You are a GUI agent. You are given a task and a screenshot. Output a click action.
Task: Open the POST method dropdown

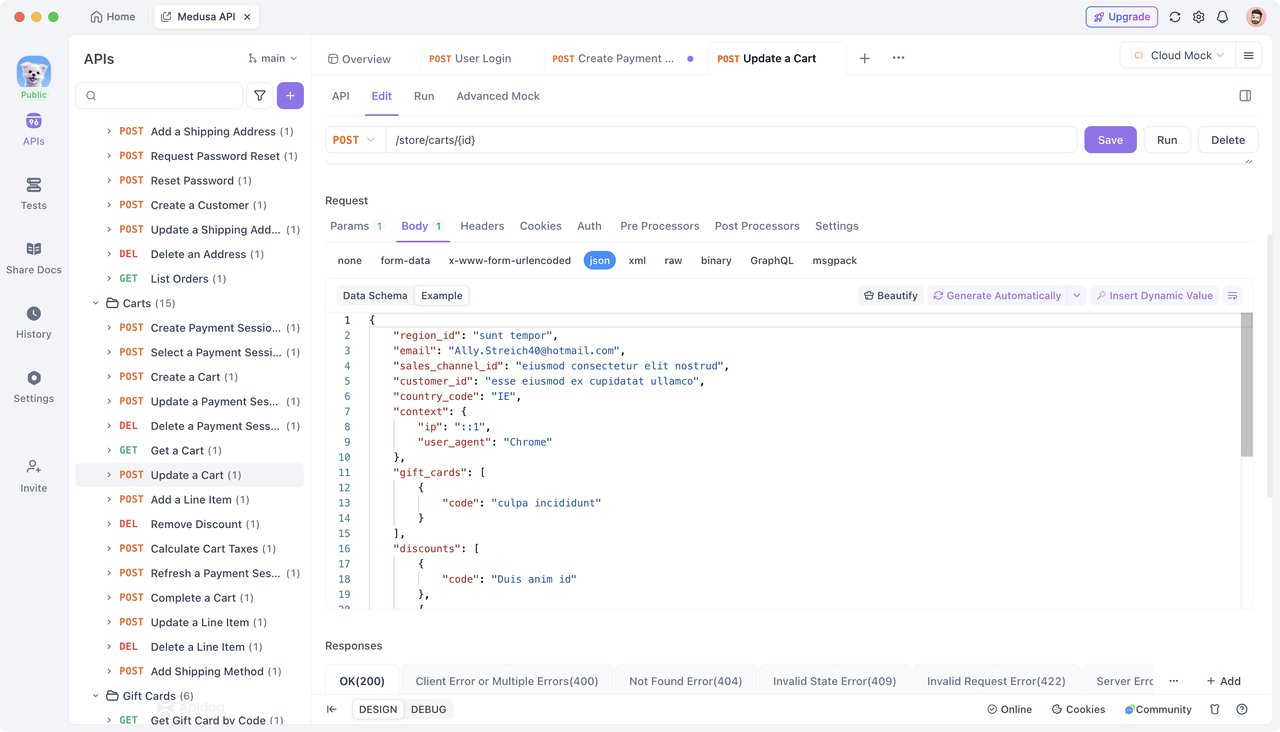pyautogui.click(x=355, y=140)
